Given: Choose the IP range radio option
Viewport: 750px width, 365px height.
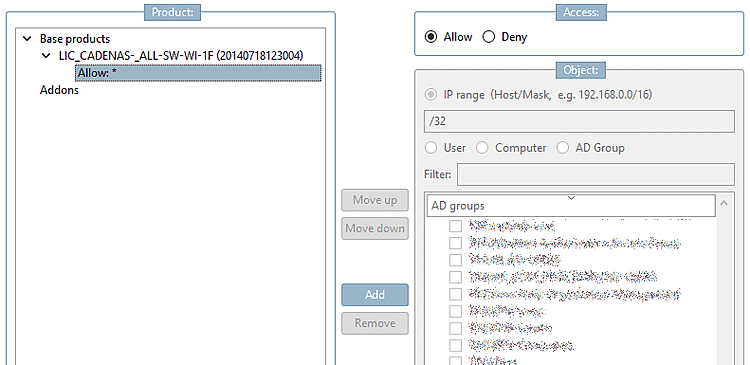Looking at the screenshot, I should click(431, 95).
